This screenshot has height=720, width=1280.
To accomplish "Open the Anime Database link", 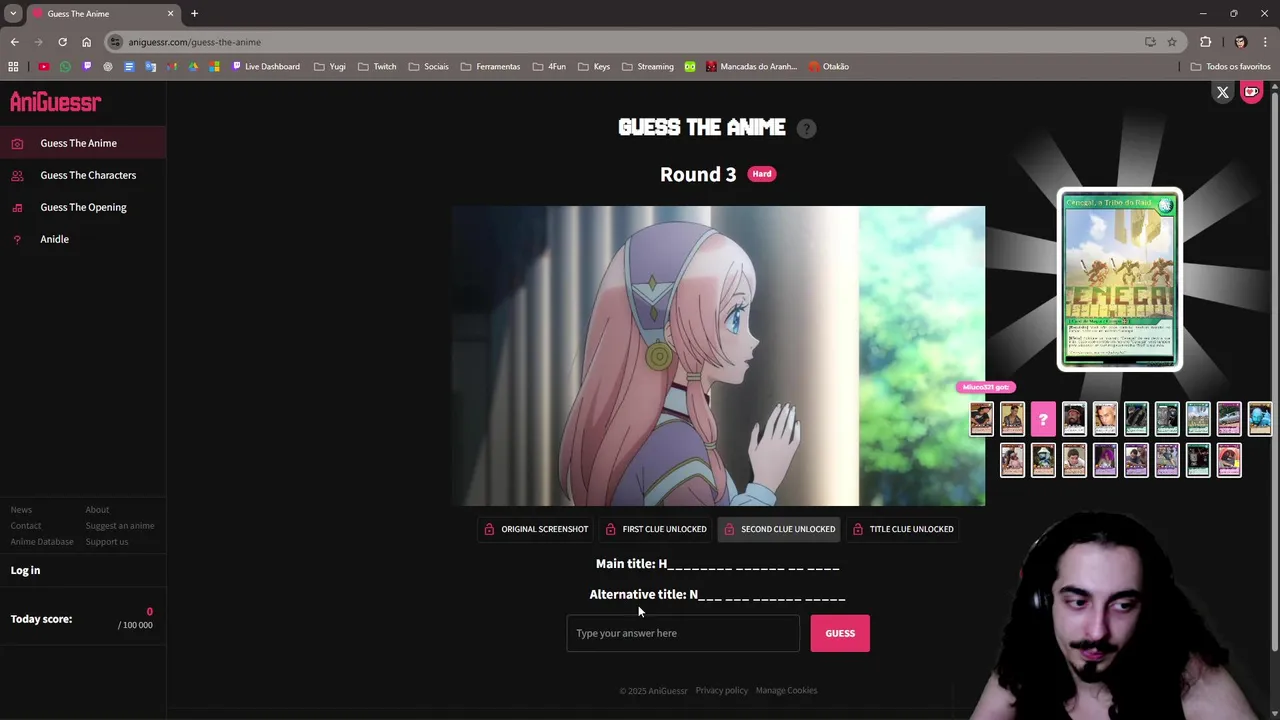I will [42, 542].
